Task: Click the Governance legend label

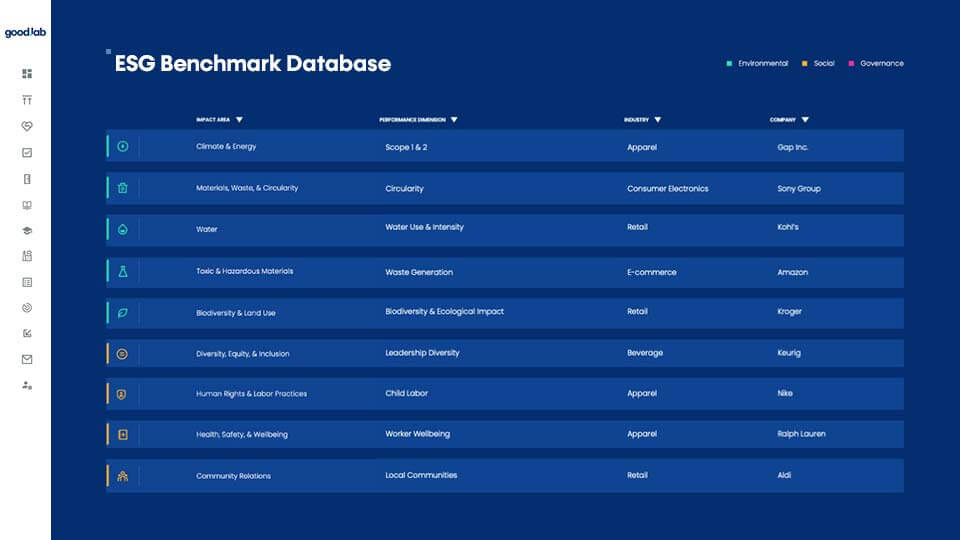Action: (882, 63)
